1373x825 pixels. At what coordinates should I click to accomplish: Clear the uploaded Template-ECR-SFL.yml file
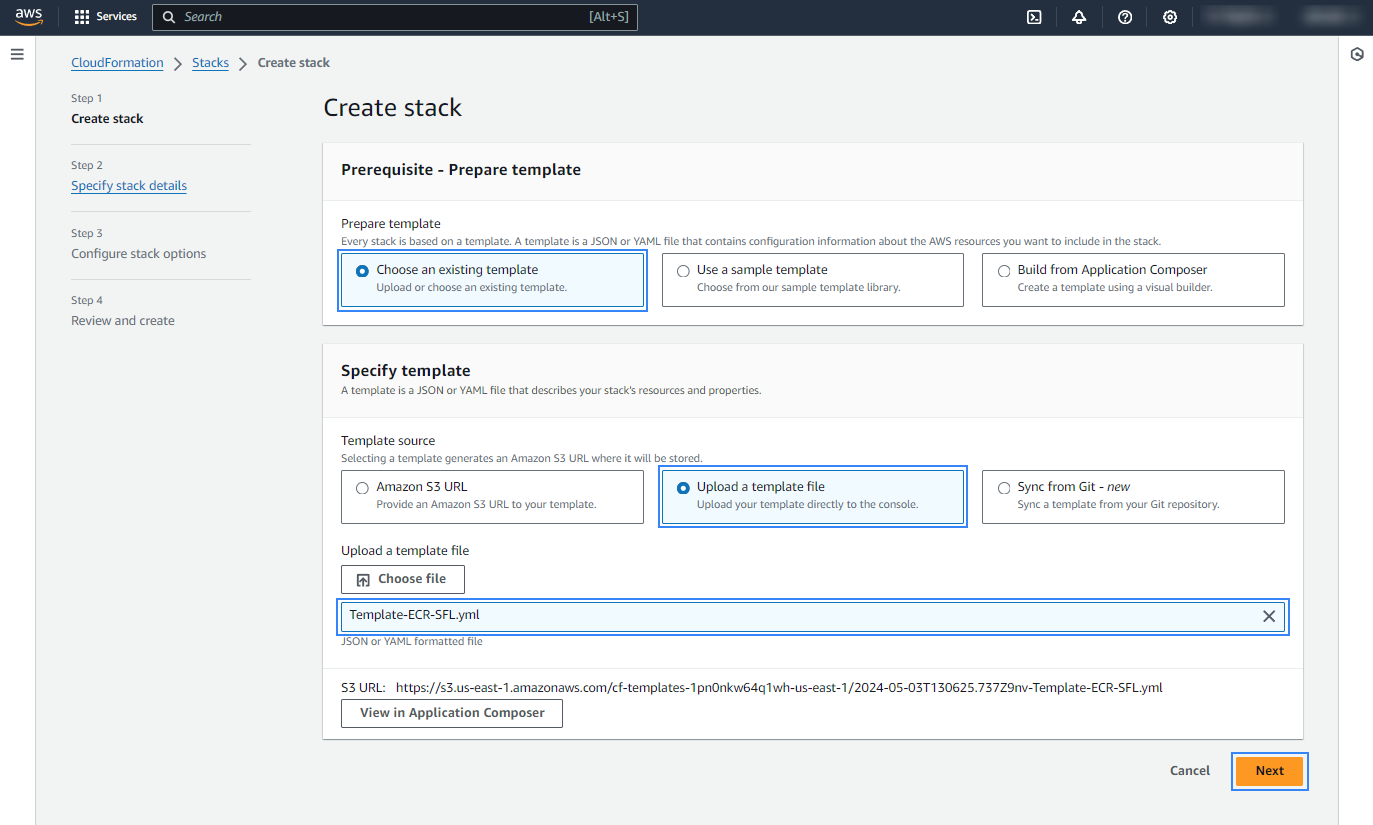(1269, 616)
